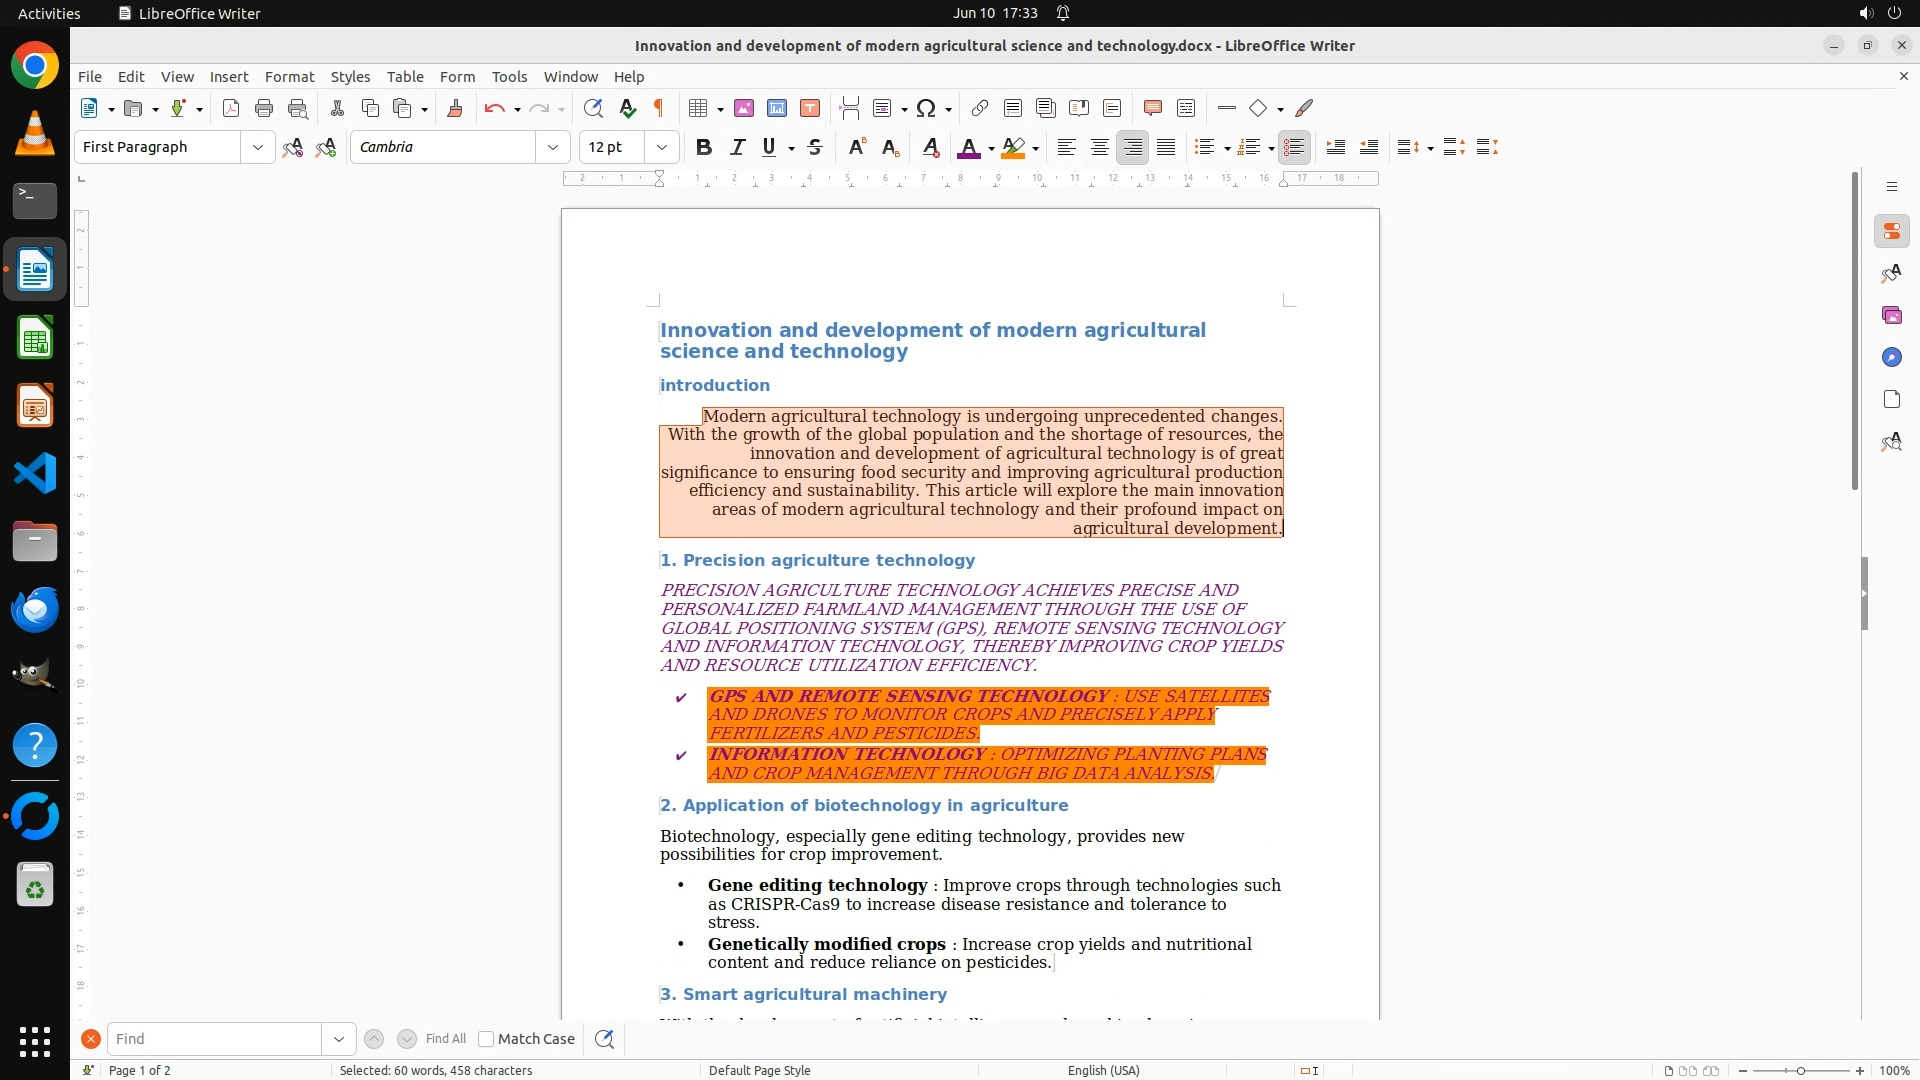Image resolution: width=1920 pixels, height=1080 pixels.
Task: Open the Styles menu
Action: (x=350, y=77)
